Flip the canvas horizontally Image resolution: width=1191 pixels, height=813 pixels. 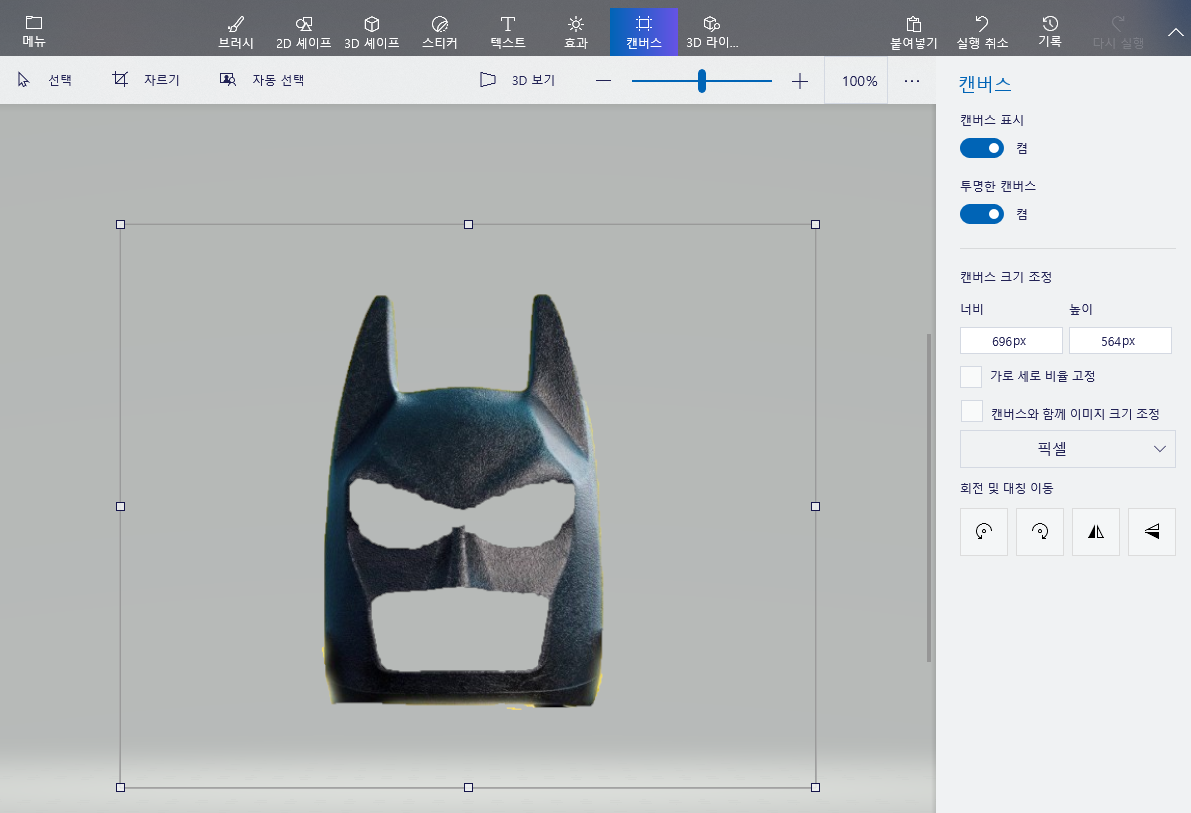(x=1095, y=532)
